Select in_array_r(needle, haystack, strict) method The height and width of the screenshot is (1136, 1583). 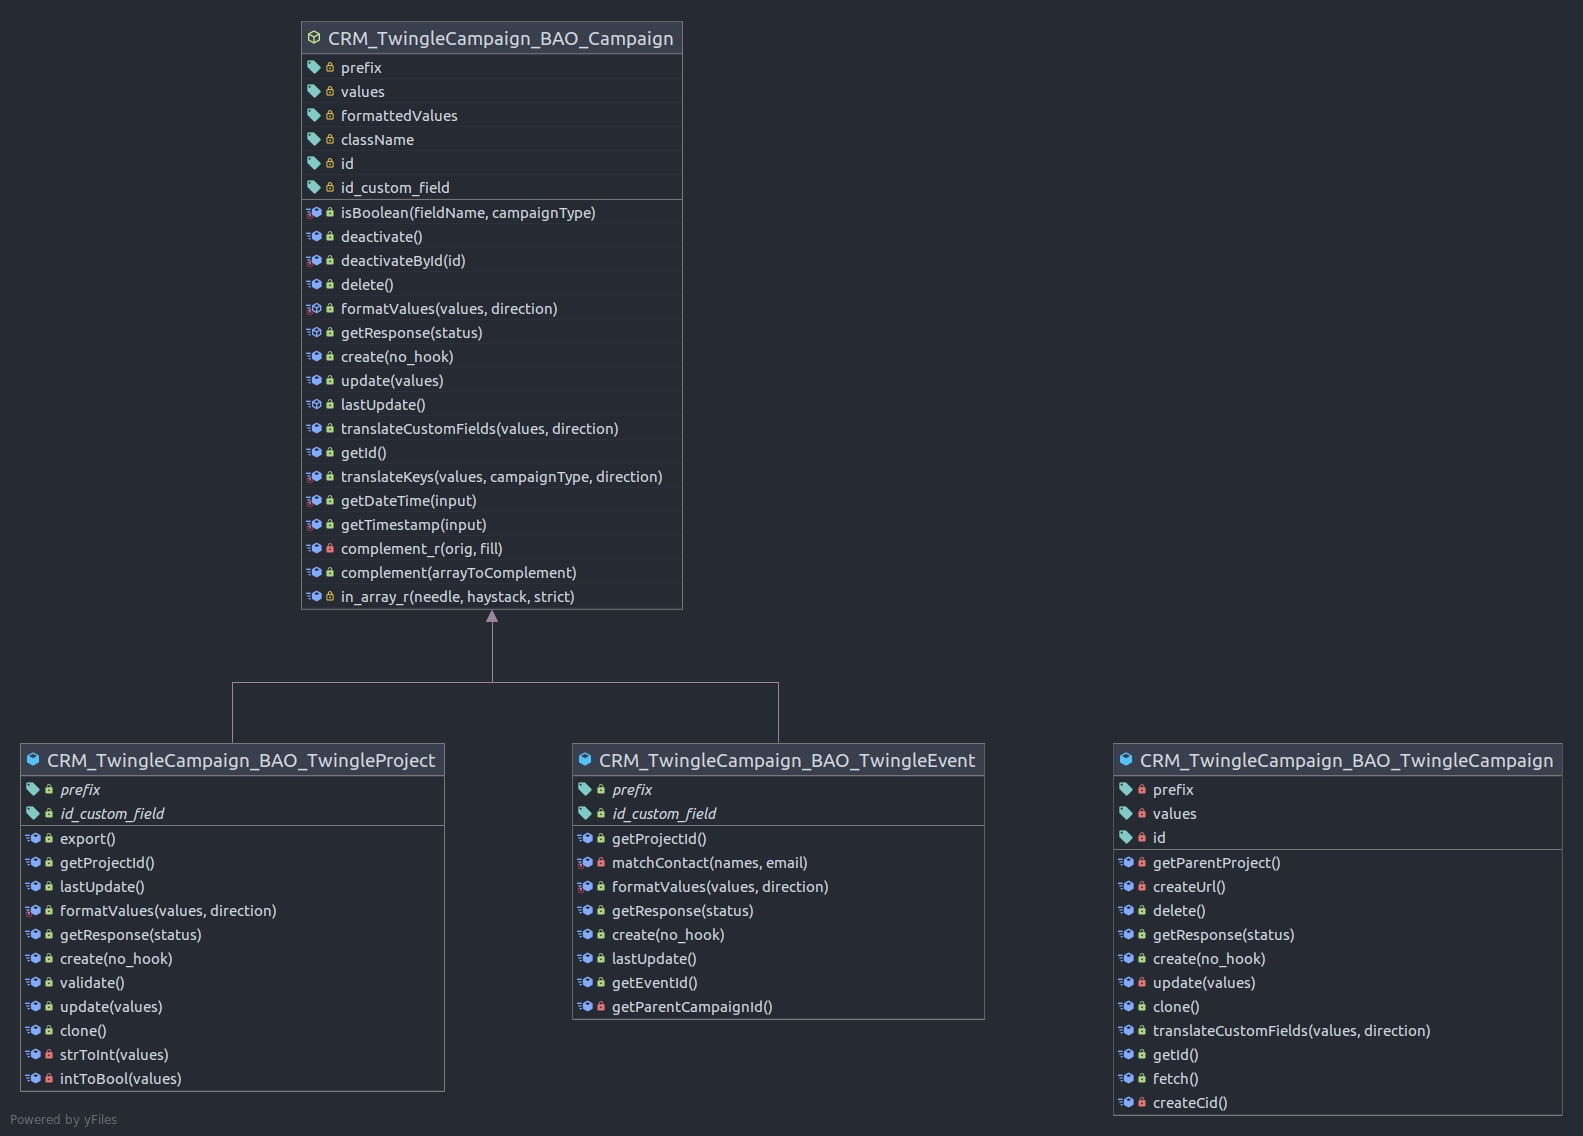point(492,596)
